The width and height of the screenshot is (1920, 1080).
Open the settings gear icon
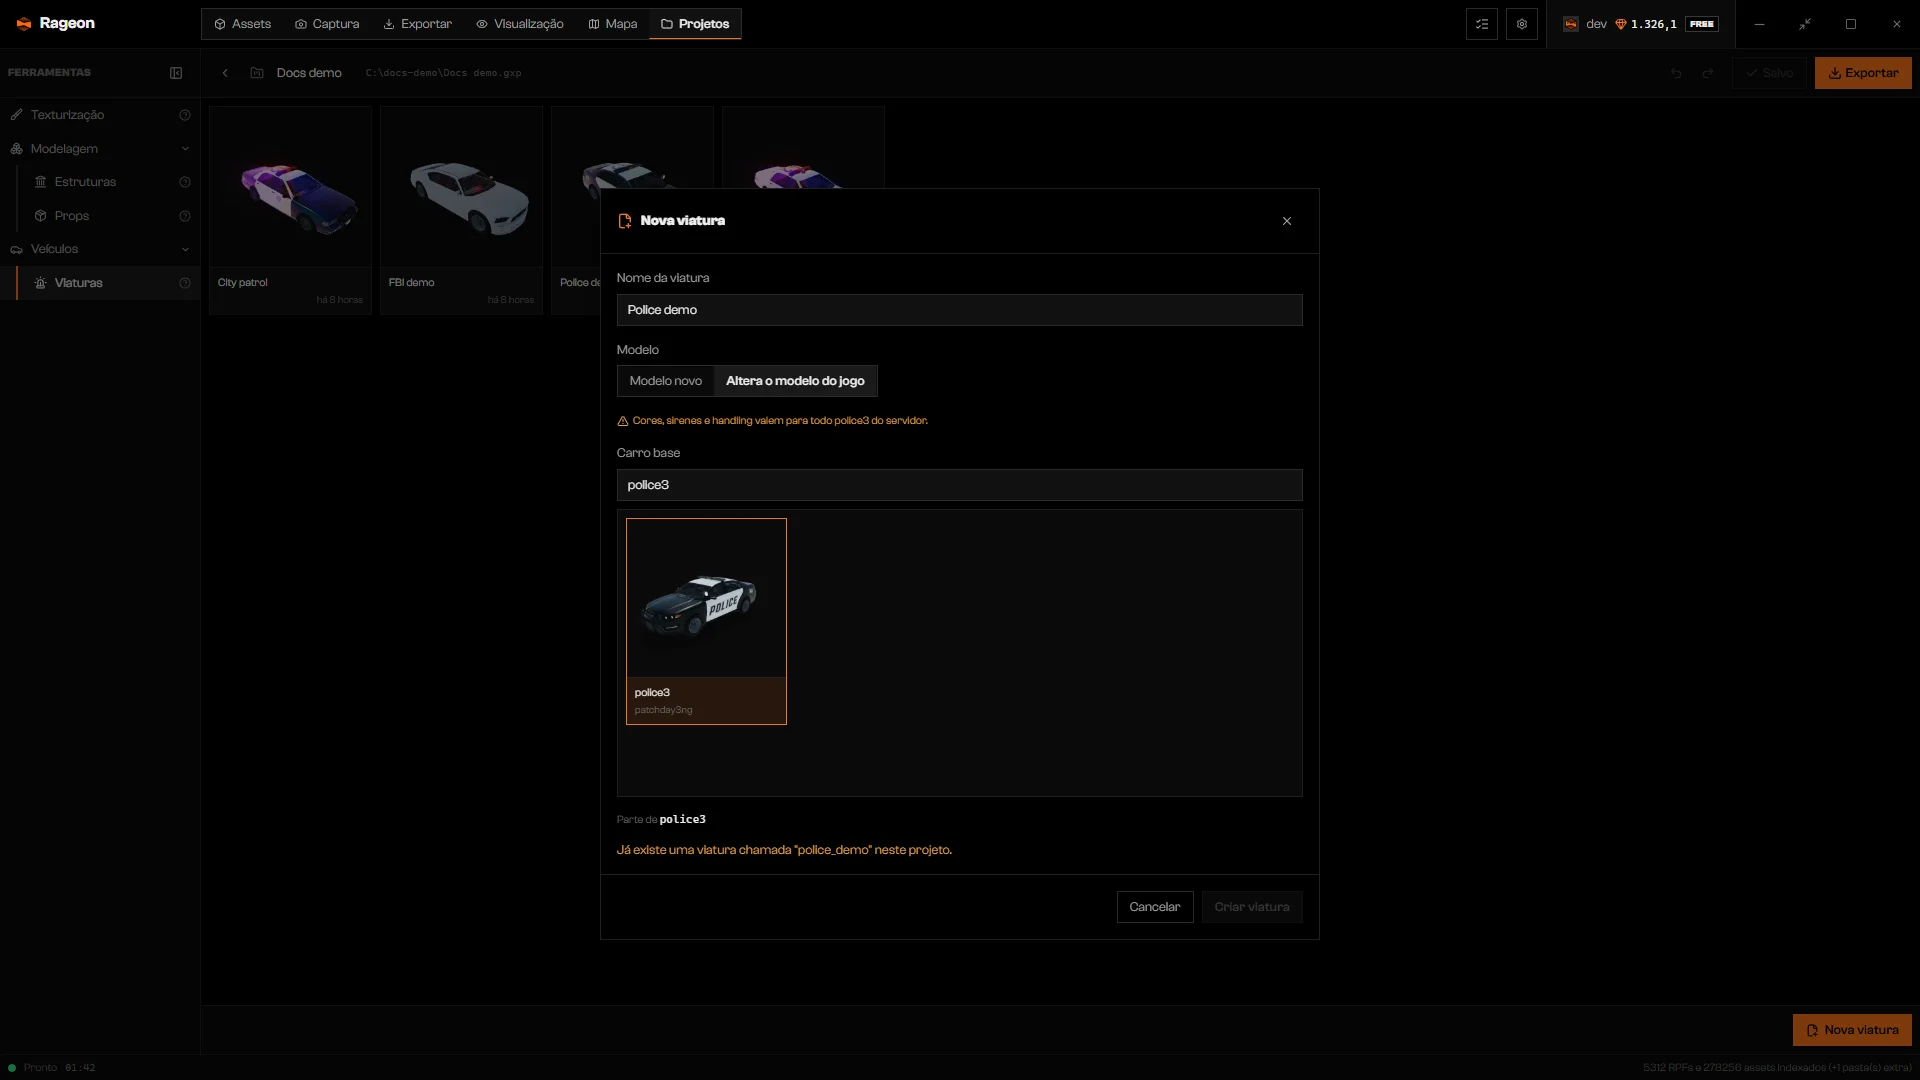coord(1522,24)
